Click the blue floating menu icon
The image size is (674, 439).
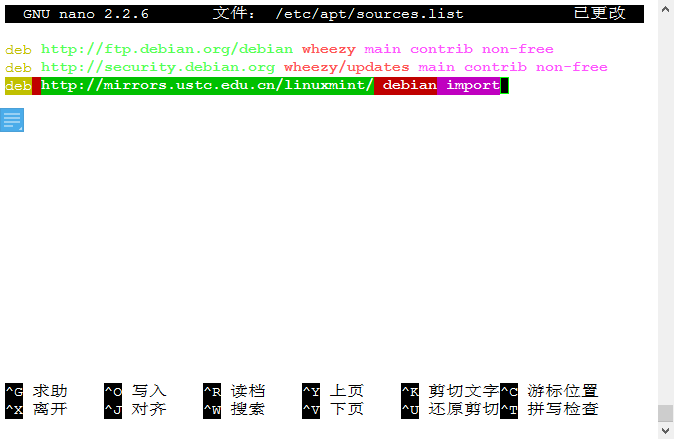pos(12,120)
